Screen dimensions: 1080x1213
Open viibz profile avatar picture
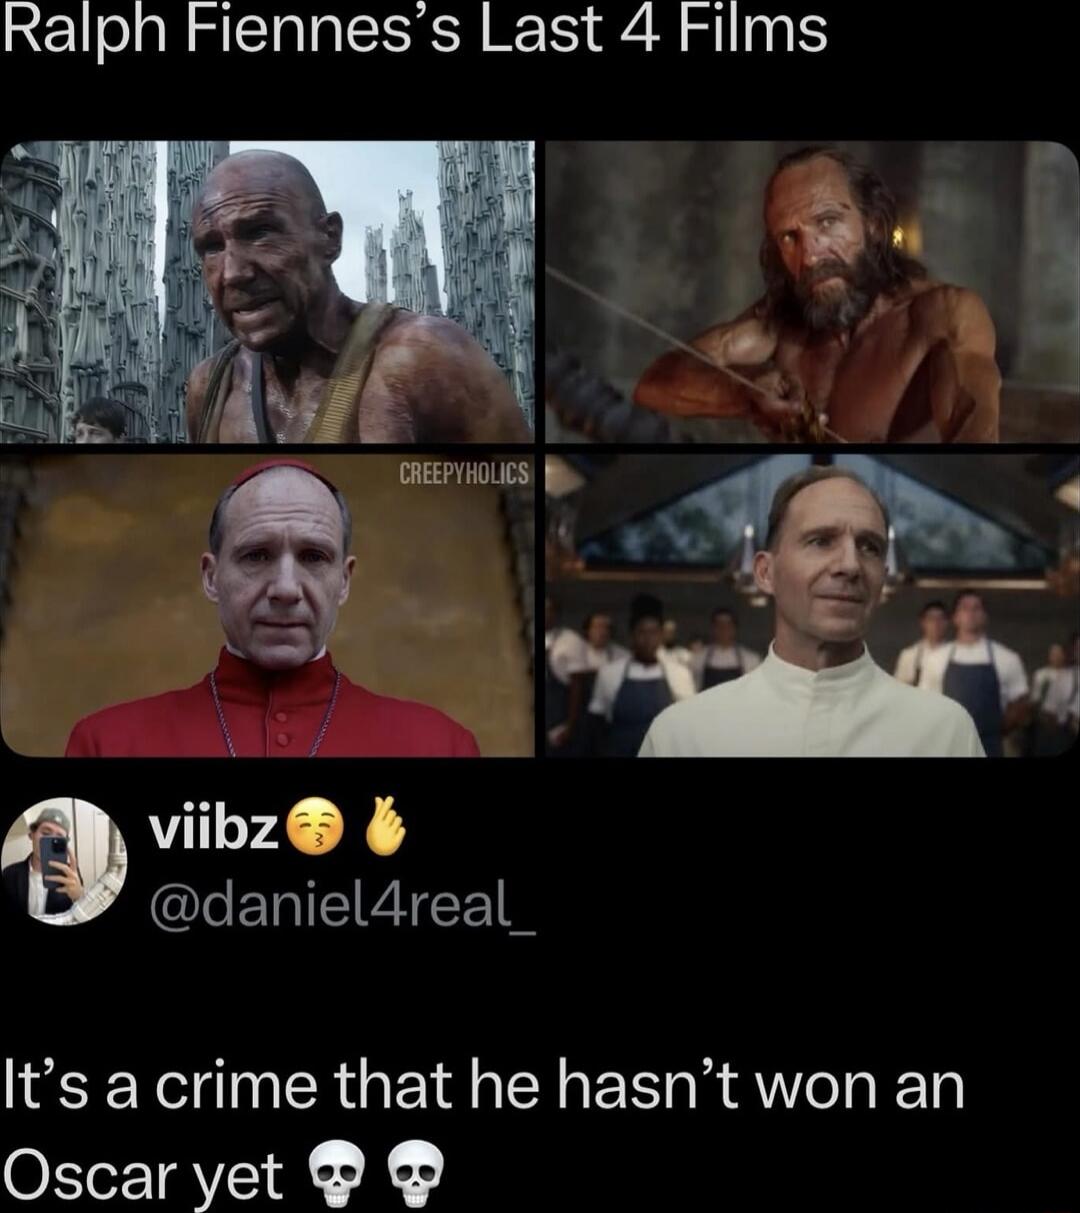tap(64, 860)
